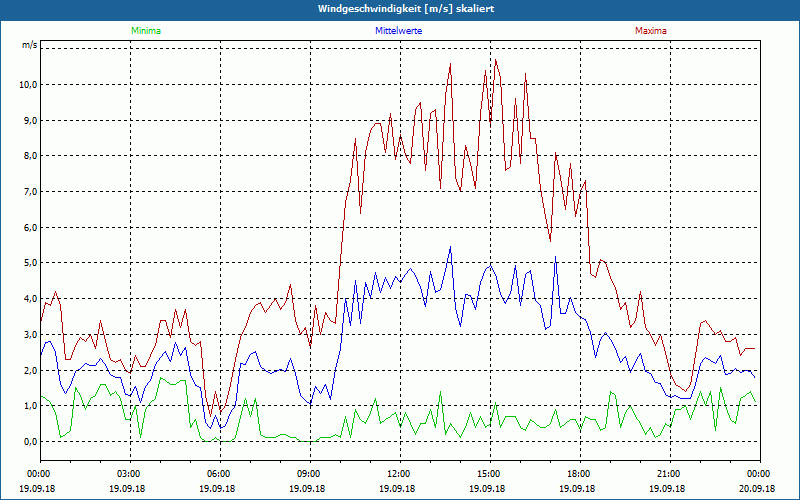Click the 03:00 time axis label
Viewport: 800px width, 500px height.
130,474
